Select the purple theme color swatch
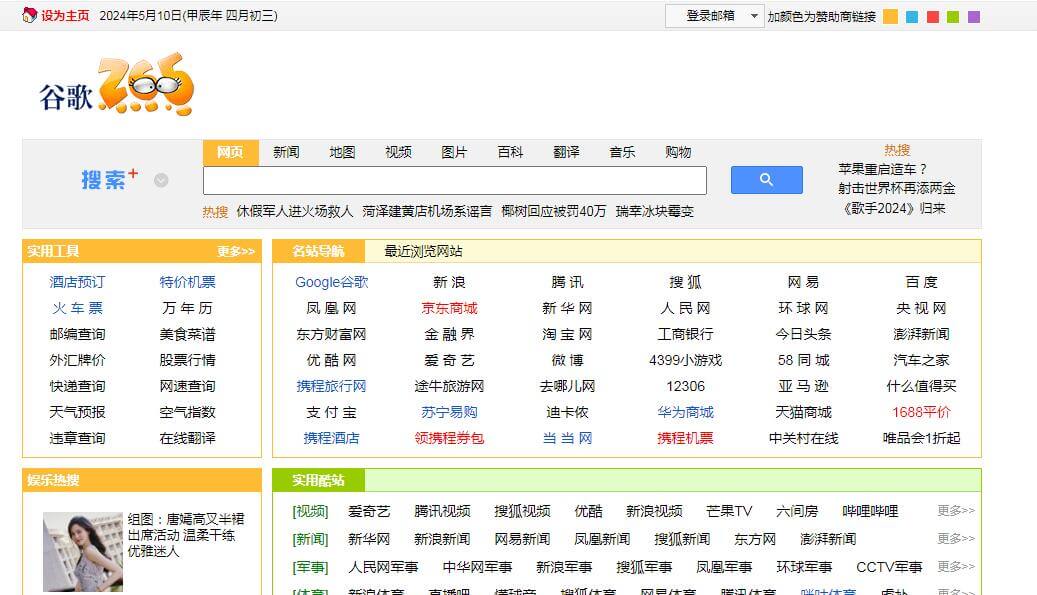1037x595 pixels. (x=974, y=17)
